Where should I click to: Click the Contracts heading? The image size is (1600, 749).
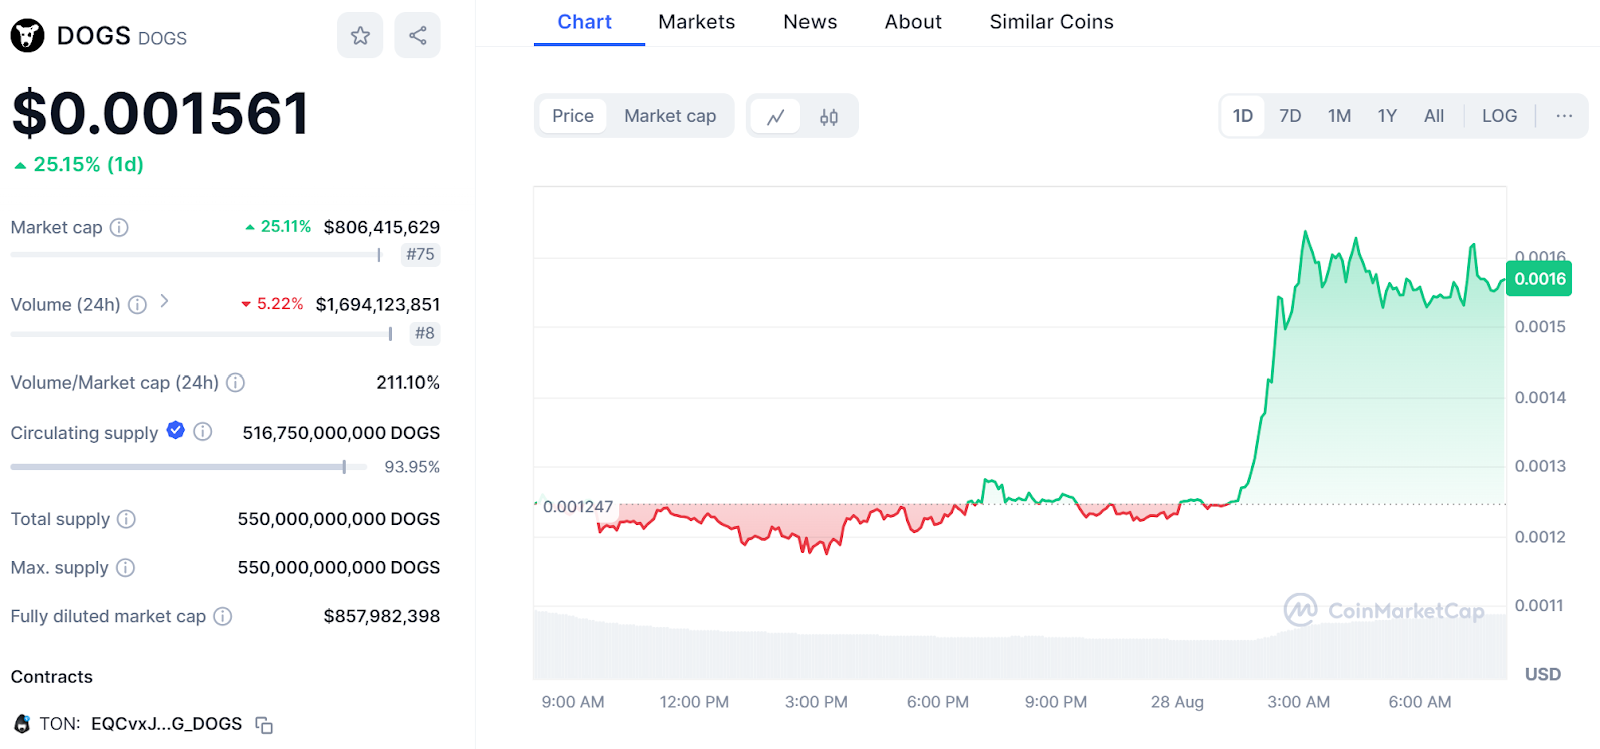click(52, 677)
